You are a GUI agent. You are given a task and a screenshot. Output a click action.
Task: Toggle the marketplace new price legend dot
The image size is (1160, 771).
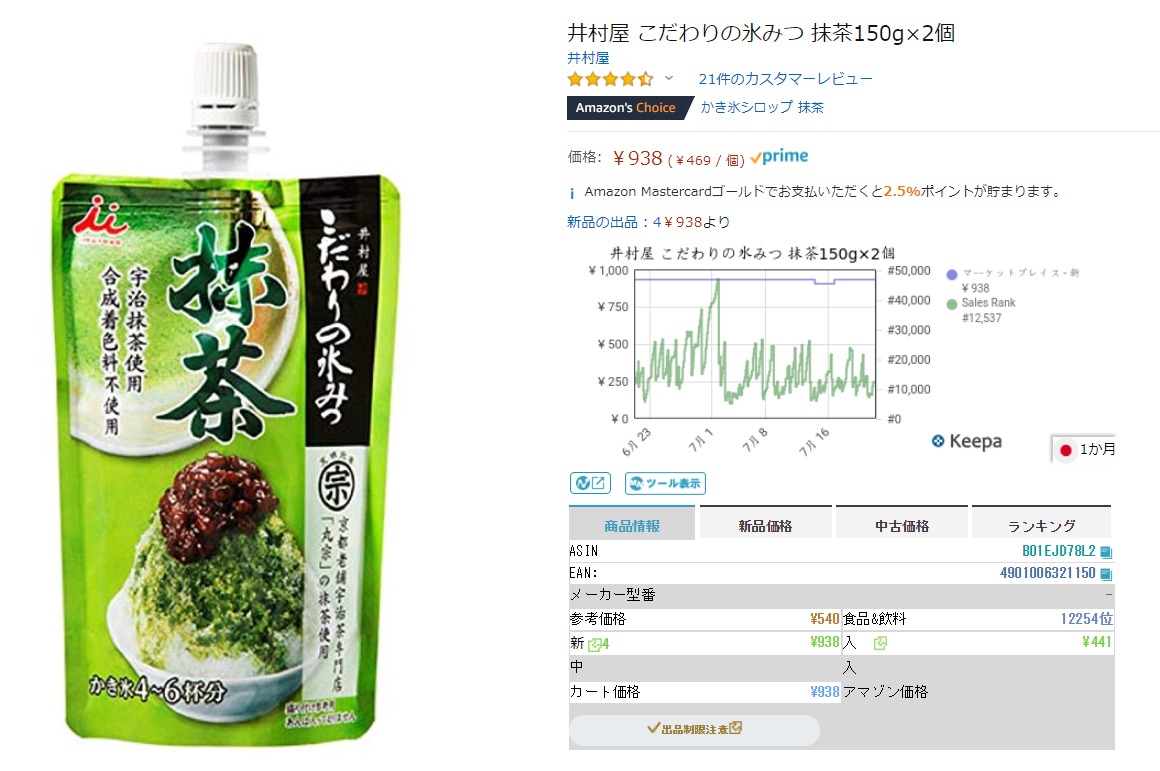tap(952, 275)
